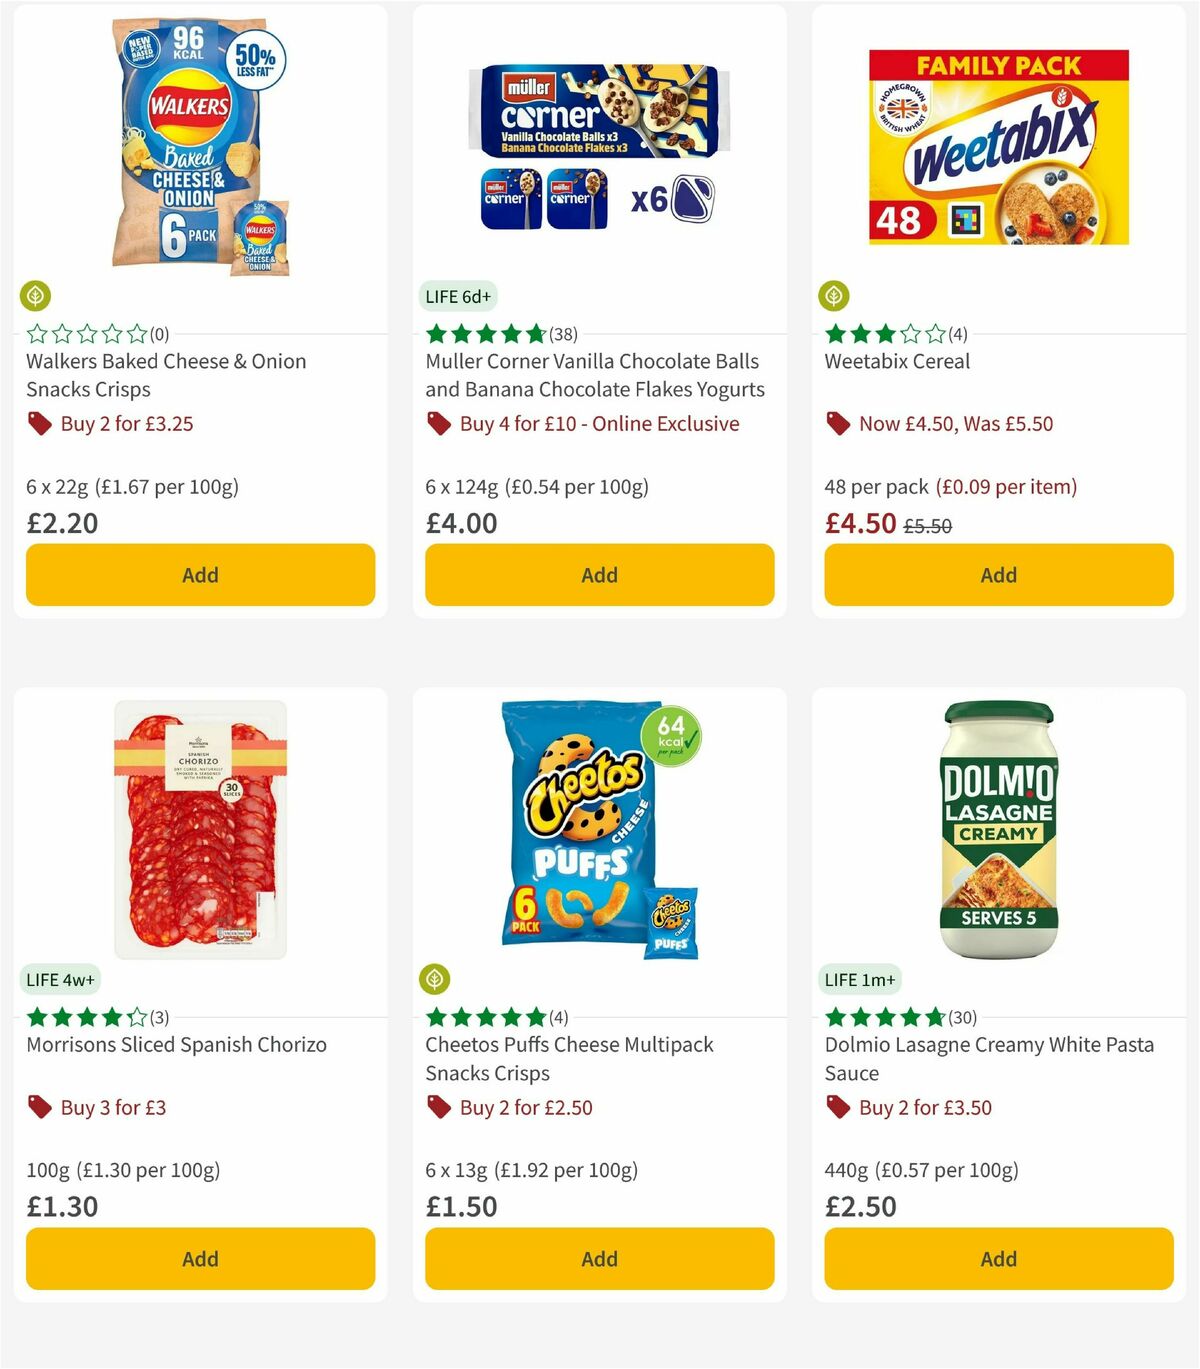
Task: Select the LIFE 6d+ badge on Muller Corner
Action: tap(458, 296)
